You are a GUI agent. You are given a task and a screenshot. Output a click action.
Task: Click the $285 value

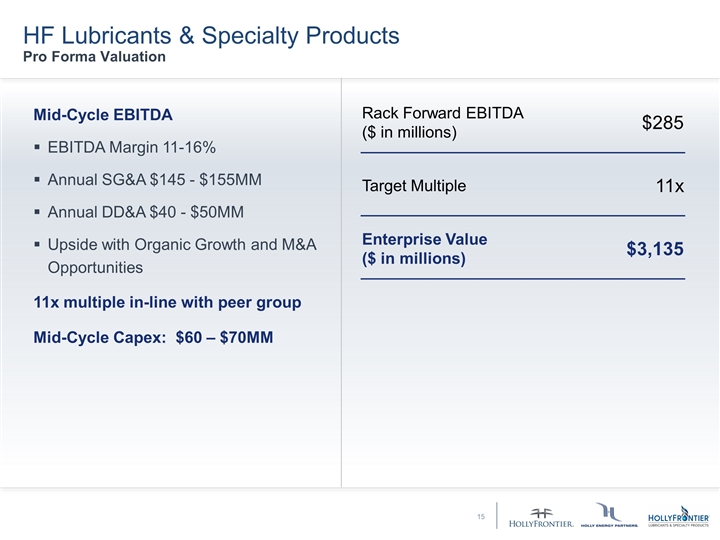tap(662, 123)
